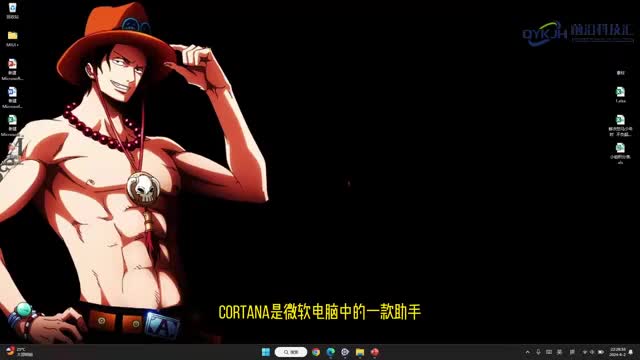Image resolution: width=640 pixels, height=360 pixels.
Task: Click the taskbar search box
Action: [291, 352]
